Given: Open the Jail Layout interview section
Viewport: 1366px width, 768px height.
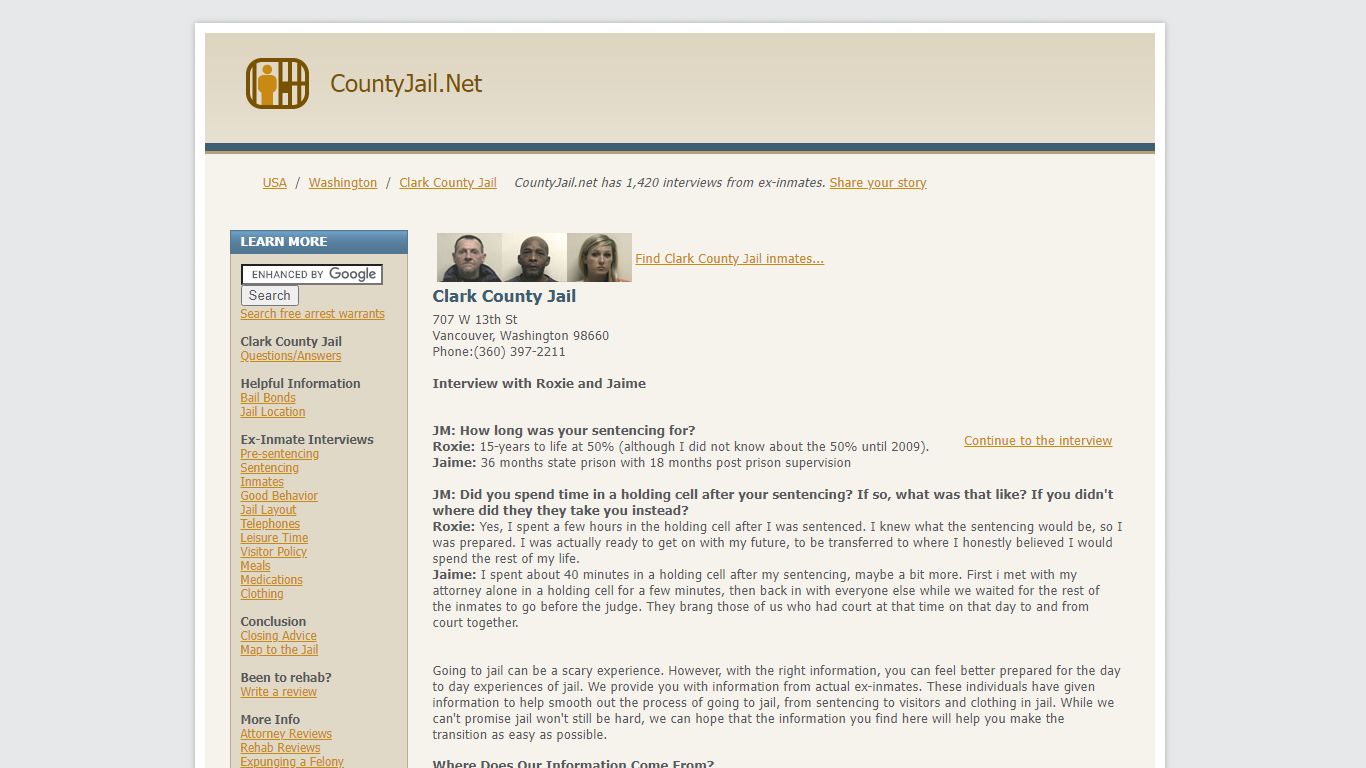Looking at the screenshot, I should click(268, 510).
